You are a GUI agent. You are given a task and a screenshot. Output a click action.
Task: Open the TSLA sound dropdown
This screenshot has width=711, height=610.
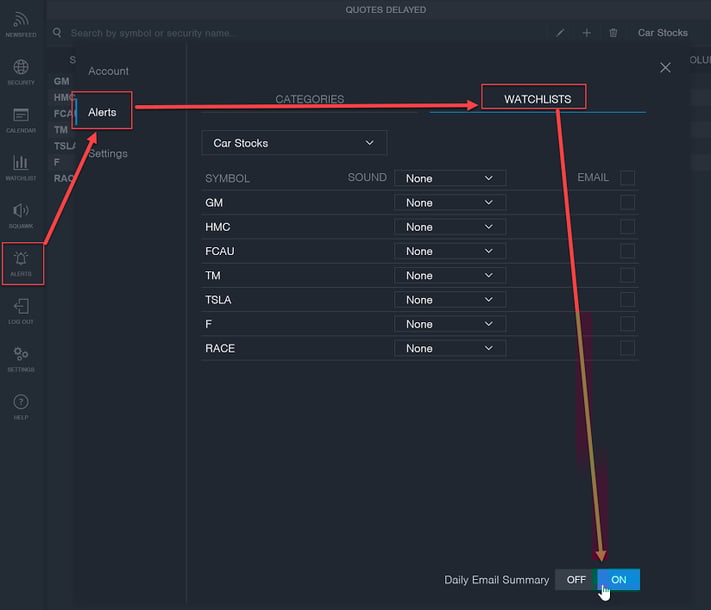click(450, 300)
